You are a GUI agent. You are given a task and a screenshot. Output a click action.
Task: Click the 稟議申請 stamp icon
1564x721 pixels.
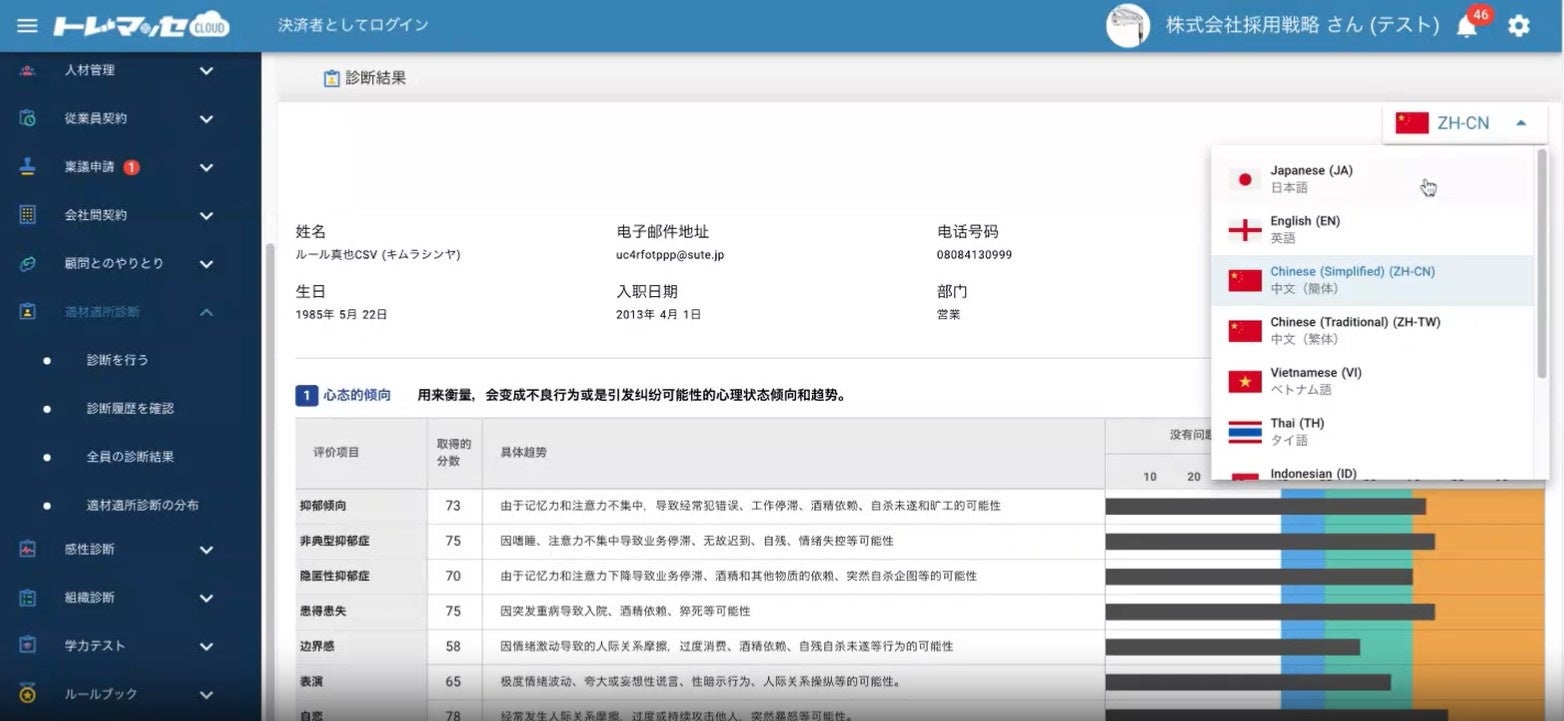coord(27,166)
